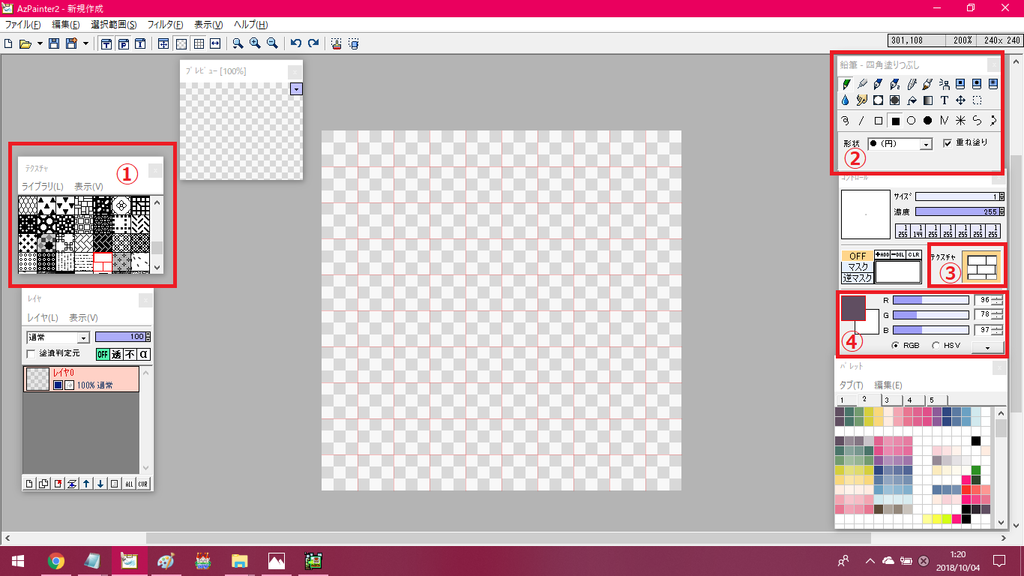
Task: Select the Text tool marked T
Action: point(944,101)
